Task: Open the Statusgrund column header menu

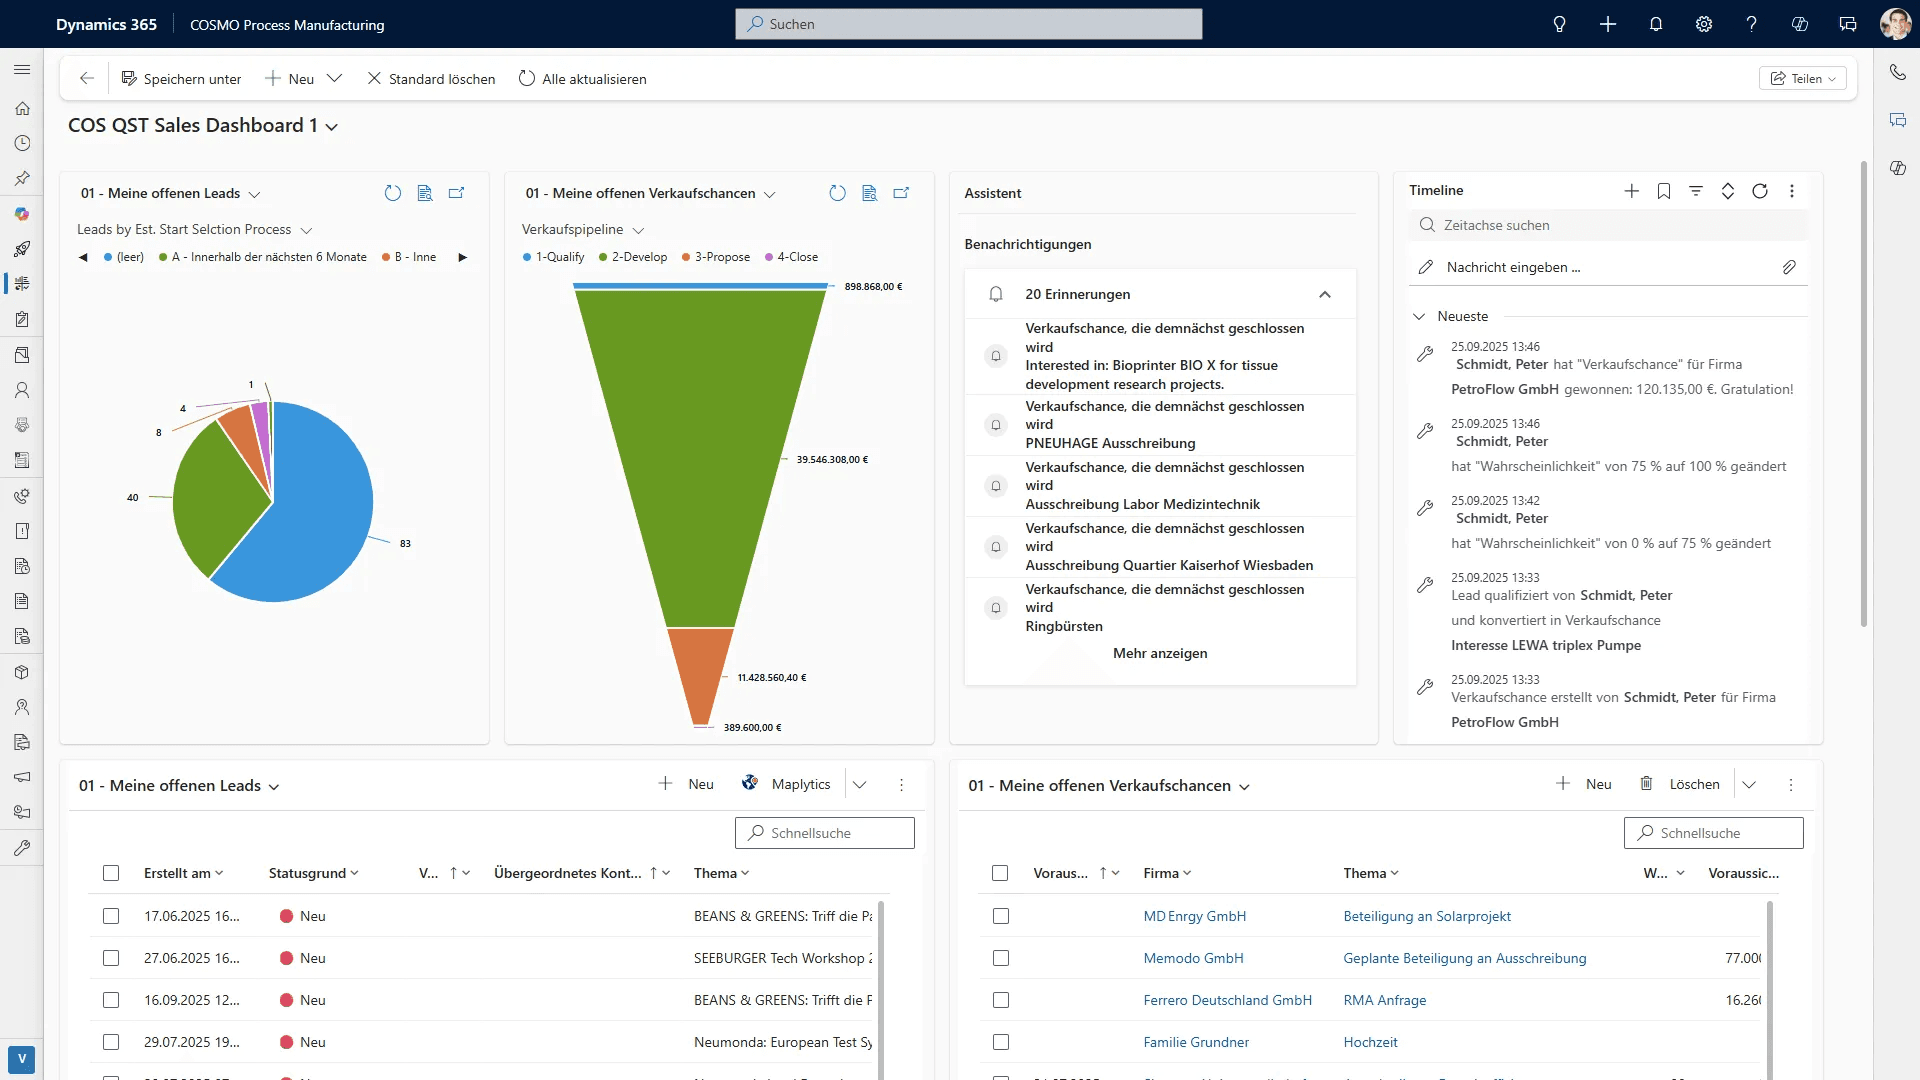Action: tap(314, 873)
